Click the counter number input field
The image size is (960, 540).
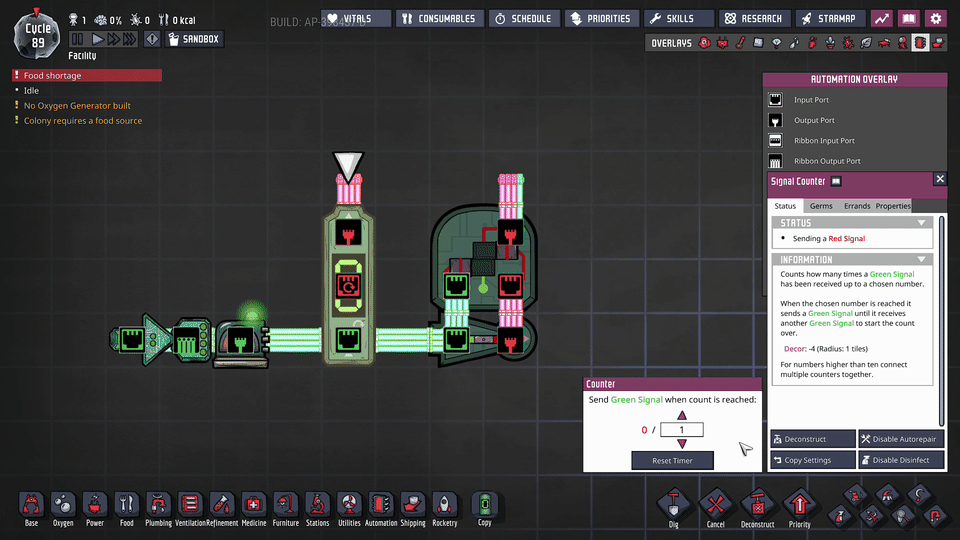pos(682,430)
